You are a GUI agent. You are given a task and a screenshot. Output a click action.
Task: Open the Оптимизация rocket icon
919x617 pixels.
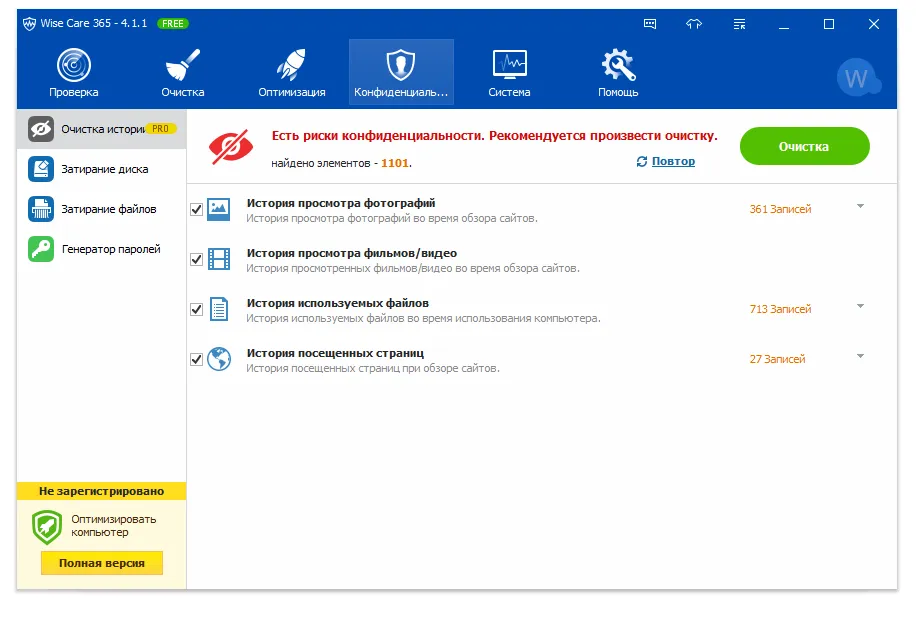point(291,64)
